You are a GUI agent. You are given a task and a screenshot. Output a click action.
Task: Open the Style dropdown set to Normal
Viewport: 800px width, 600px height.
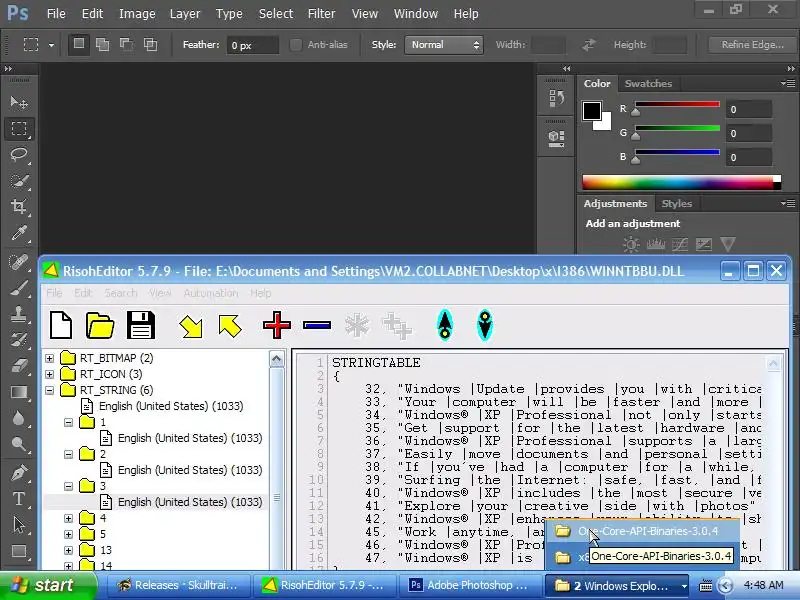[444, 45]
